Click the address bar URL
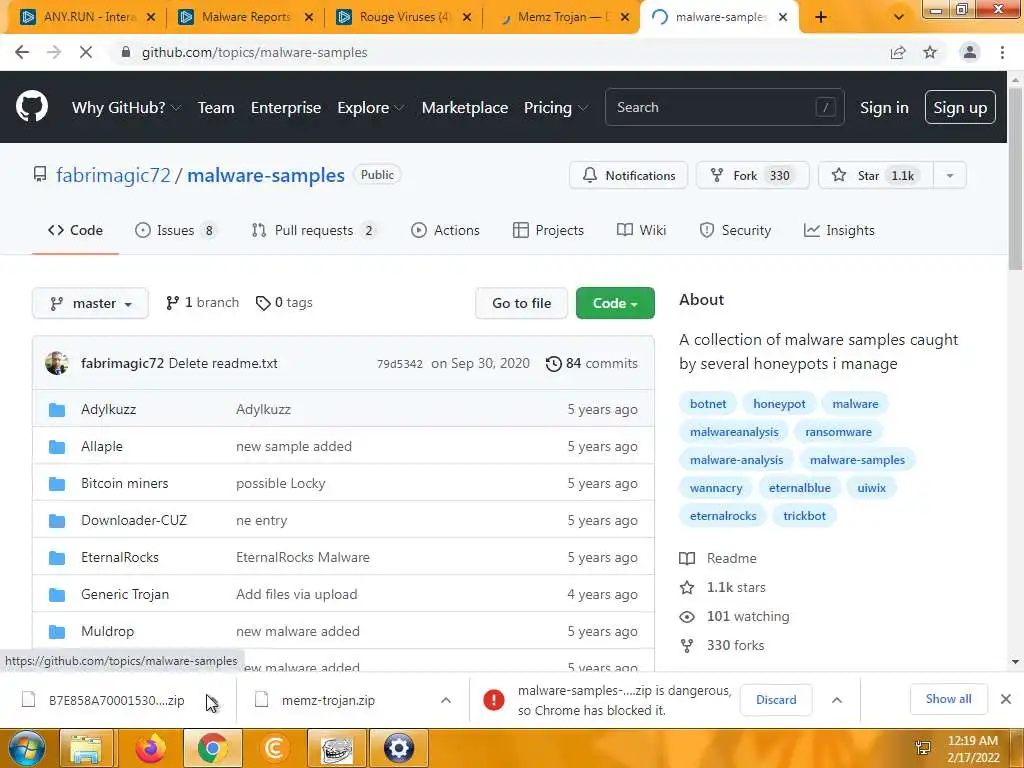This screenshot has width=1024, height=768. pyautogui.click(x=255, y=52)
